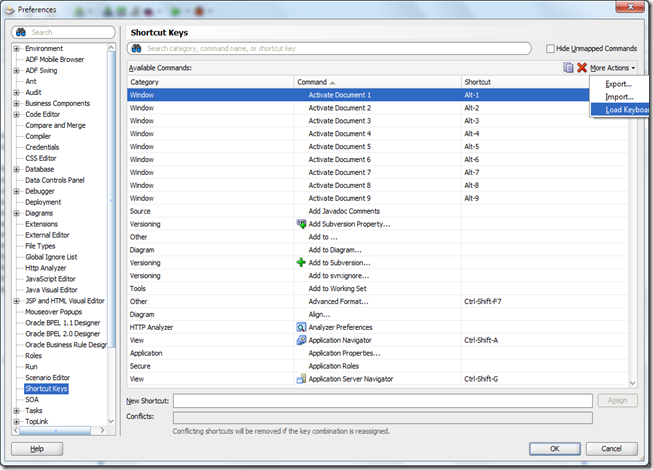Select Shortcut Keys in the tree
Viewport: 653px width, 470px height.
tap(46, 388)
